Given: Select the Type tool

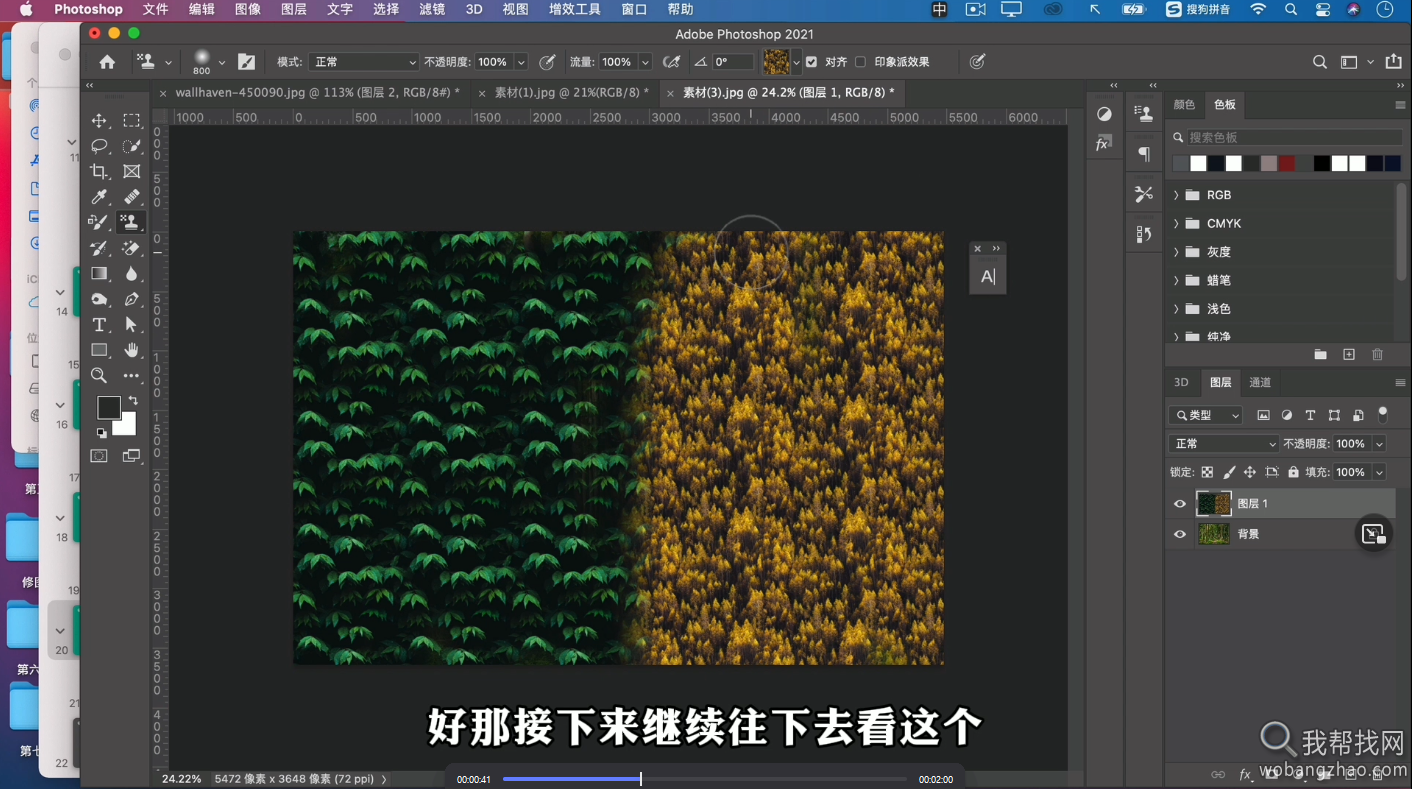Looking at the screenshot, I should point(99,324).
